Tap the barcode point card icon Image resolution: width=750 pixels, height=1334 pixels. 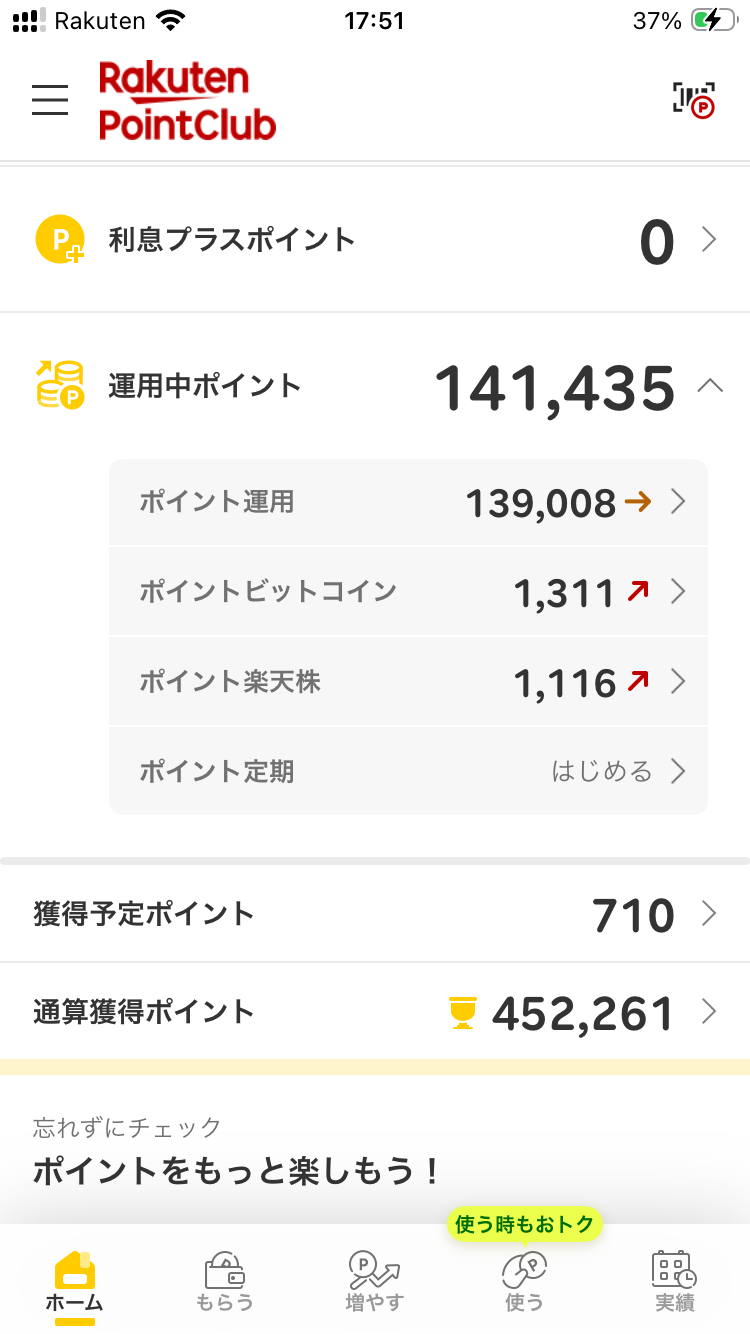[x=693, y=99]
